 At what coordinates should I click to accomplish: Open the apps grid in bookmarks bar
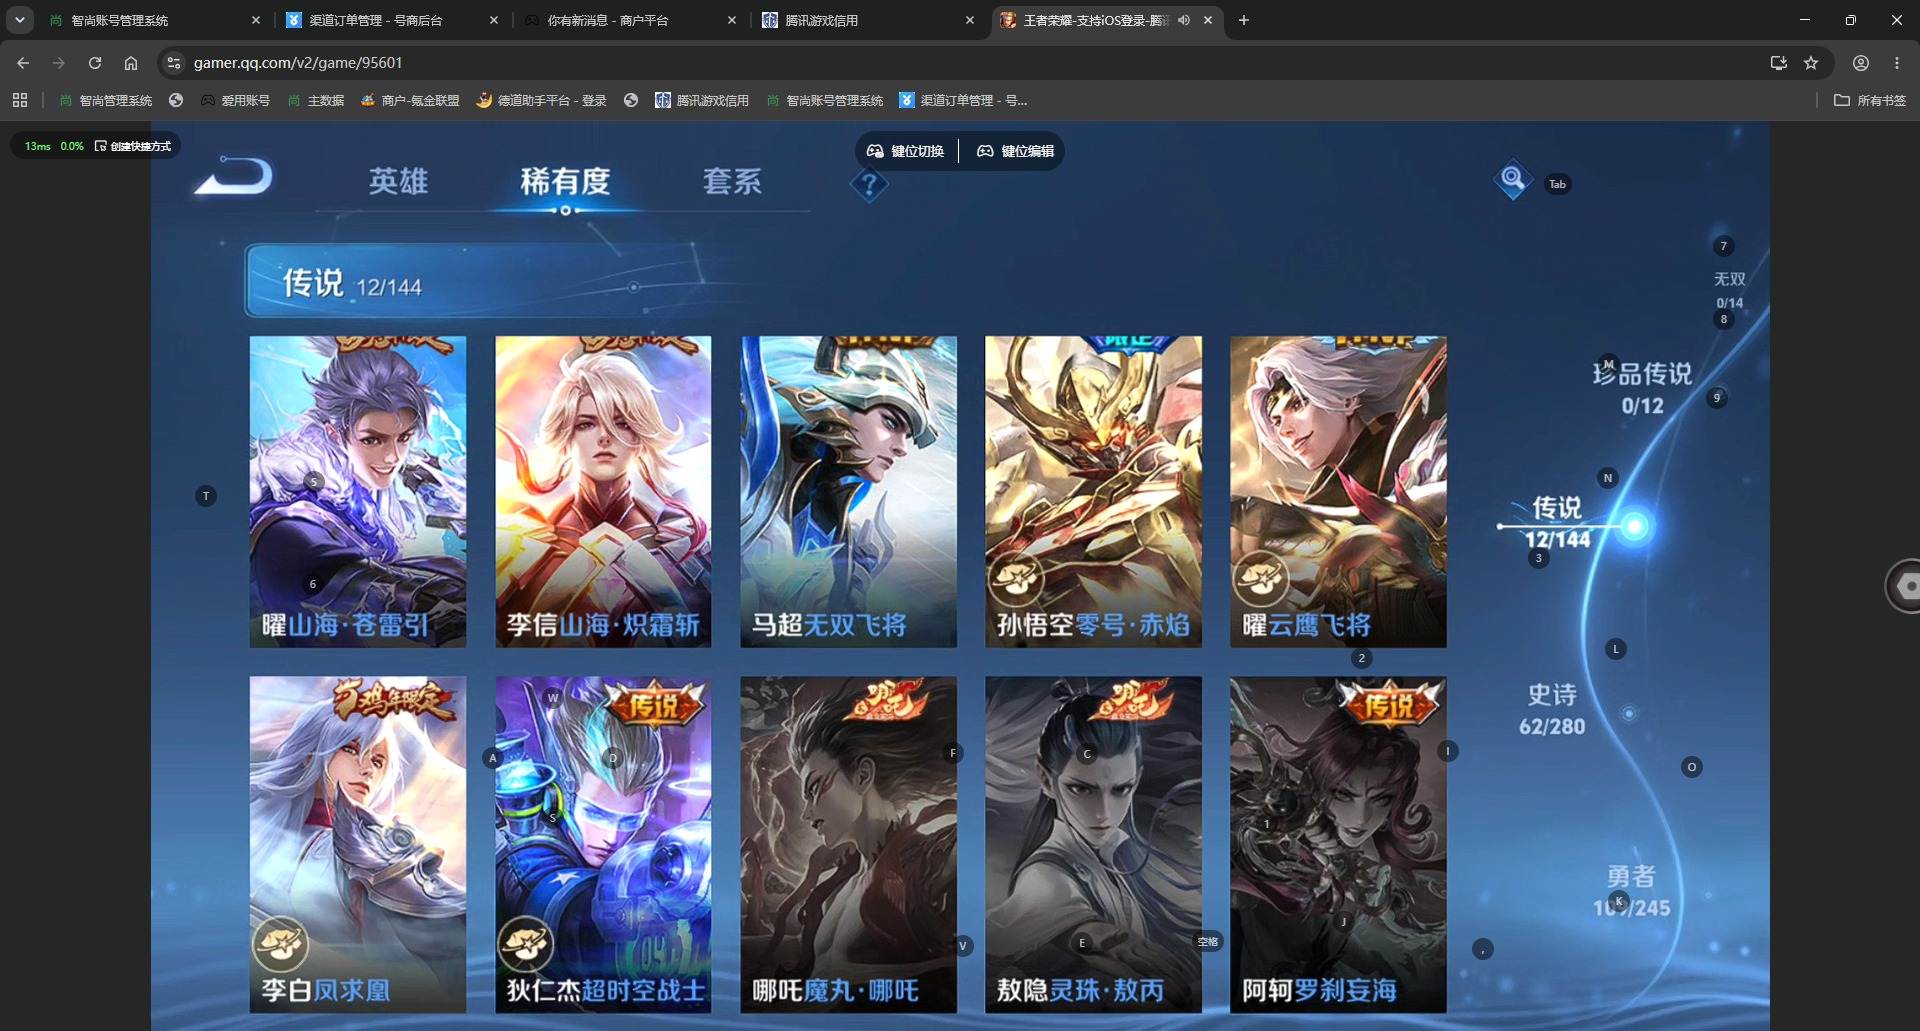20,100
